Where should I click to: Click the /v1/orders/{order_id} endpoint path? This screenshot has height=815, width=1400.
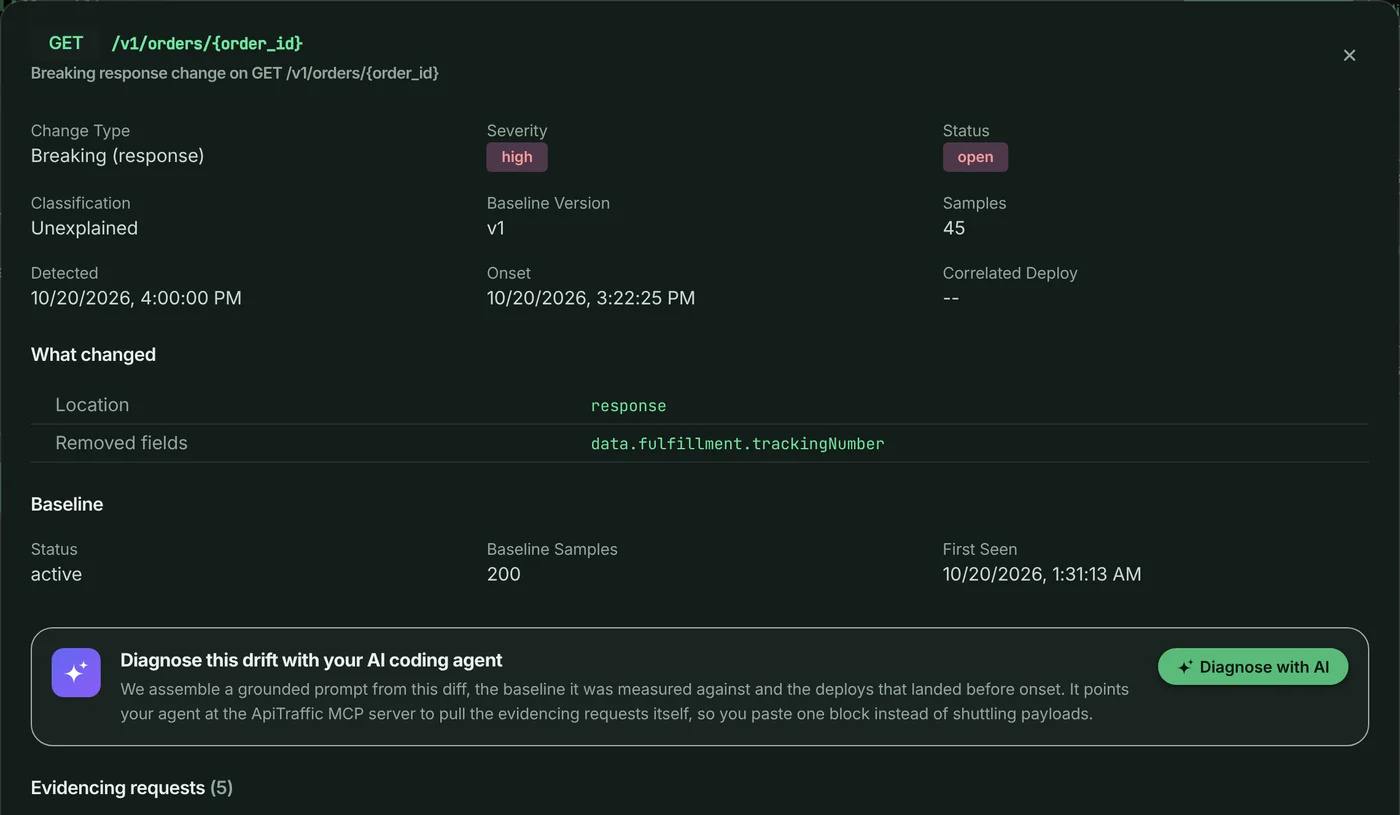207,43
